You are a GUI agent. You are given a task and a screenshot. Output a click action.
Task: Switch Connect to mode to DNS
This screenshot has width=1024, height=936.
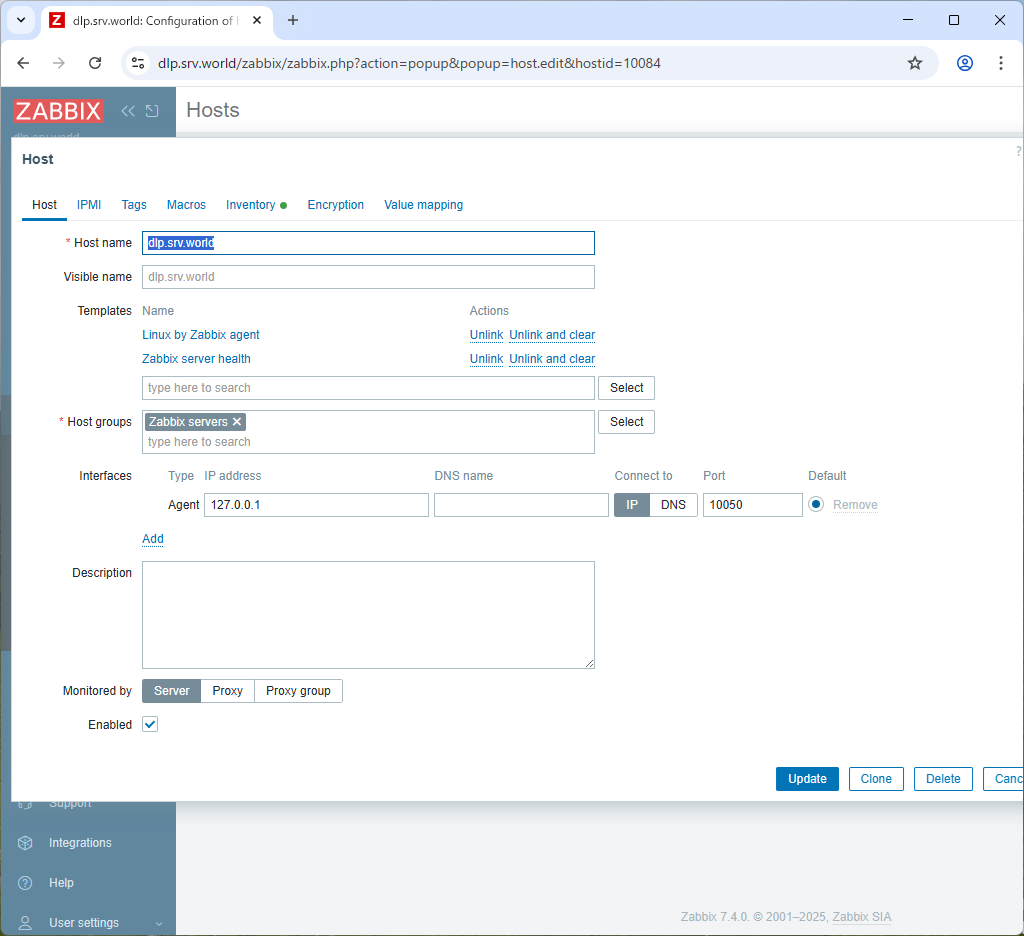click(674, 504)
